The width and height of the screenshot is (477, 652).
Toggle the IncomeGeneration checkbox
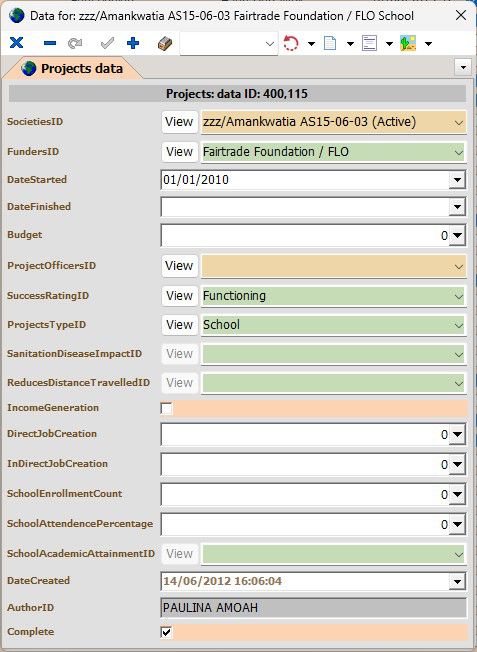(x=166, y=409)
